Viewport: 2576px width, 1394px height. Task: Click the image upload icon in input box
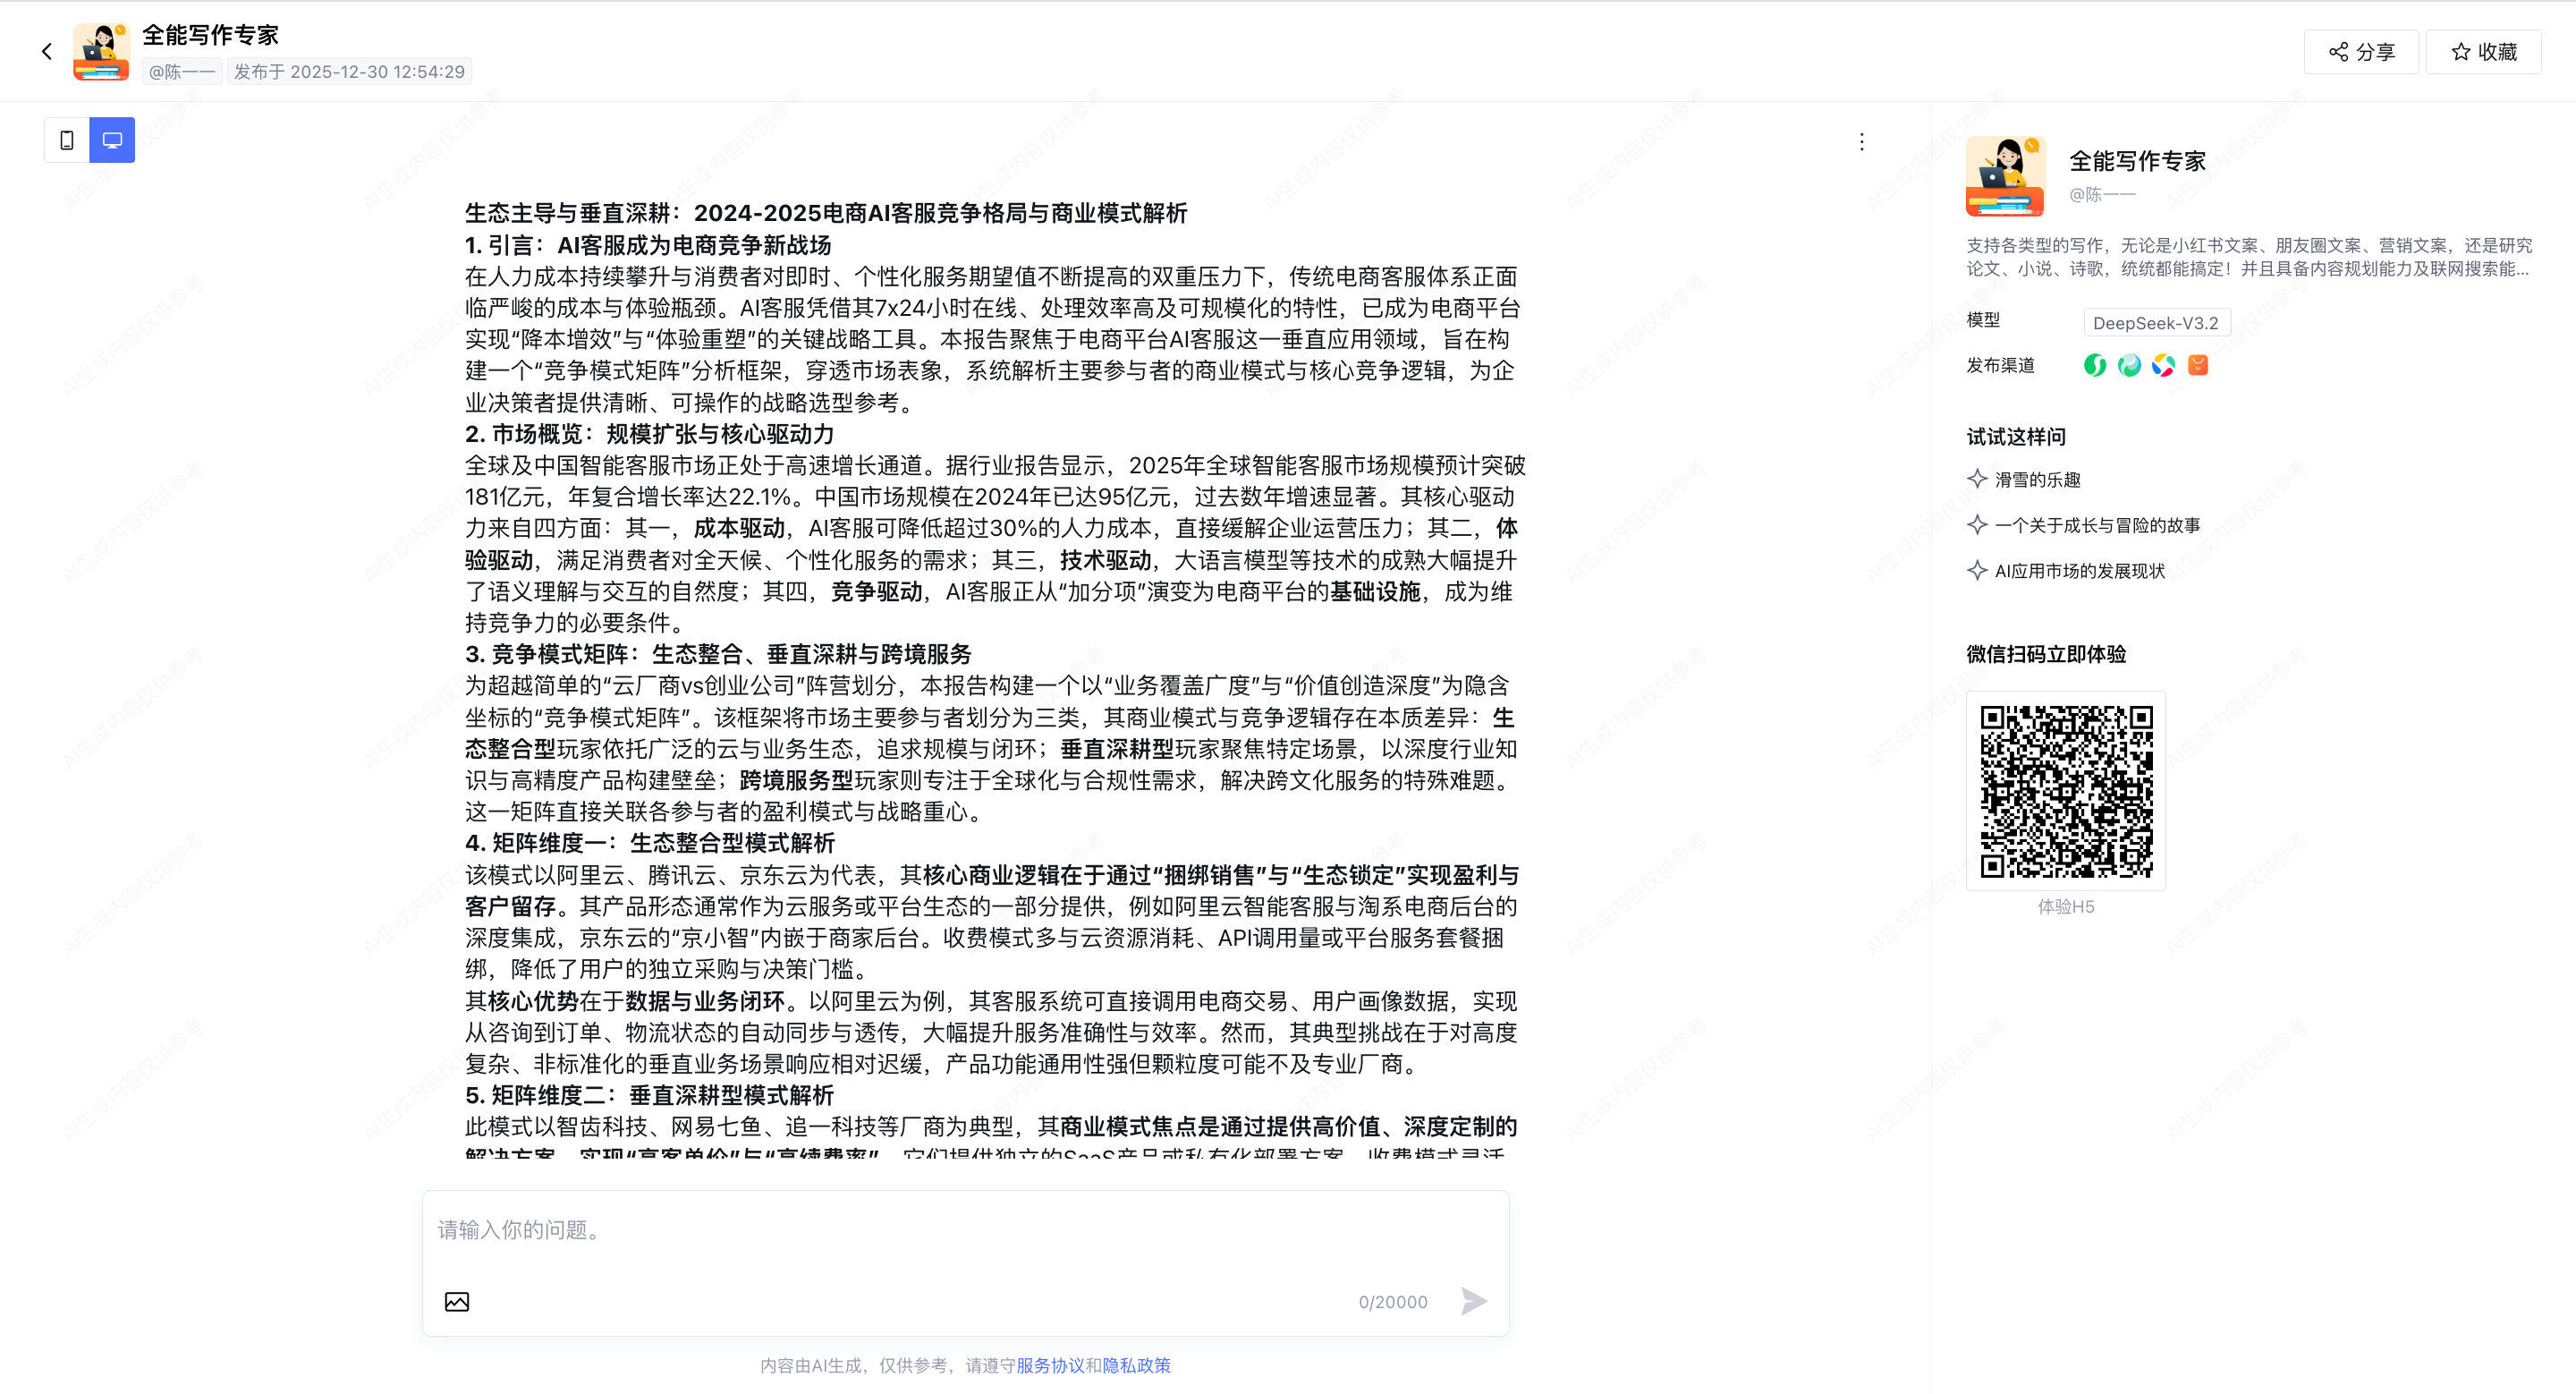[457, 1301]
